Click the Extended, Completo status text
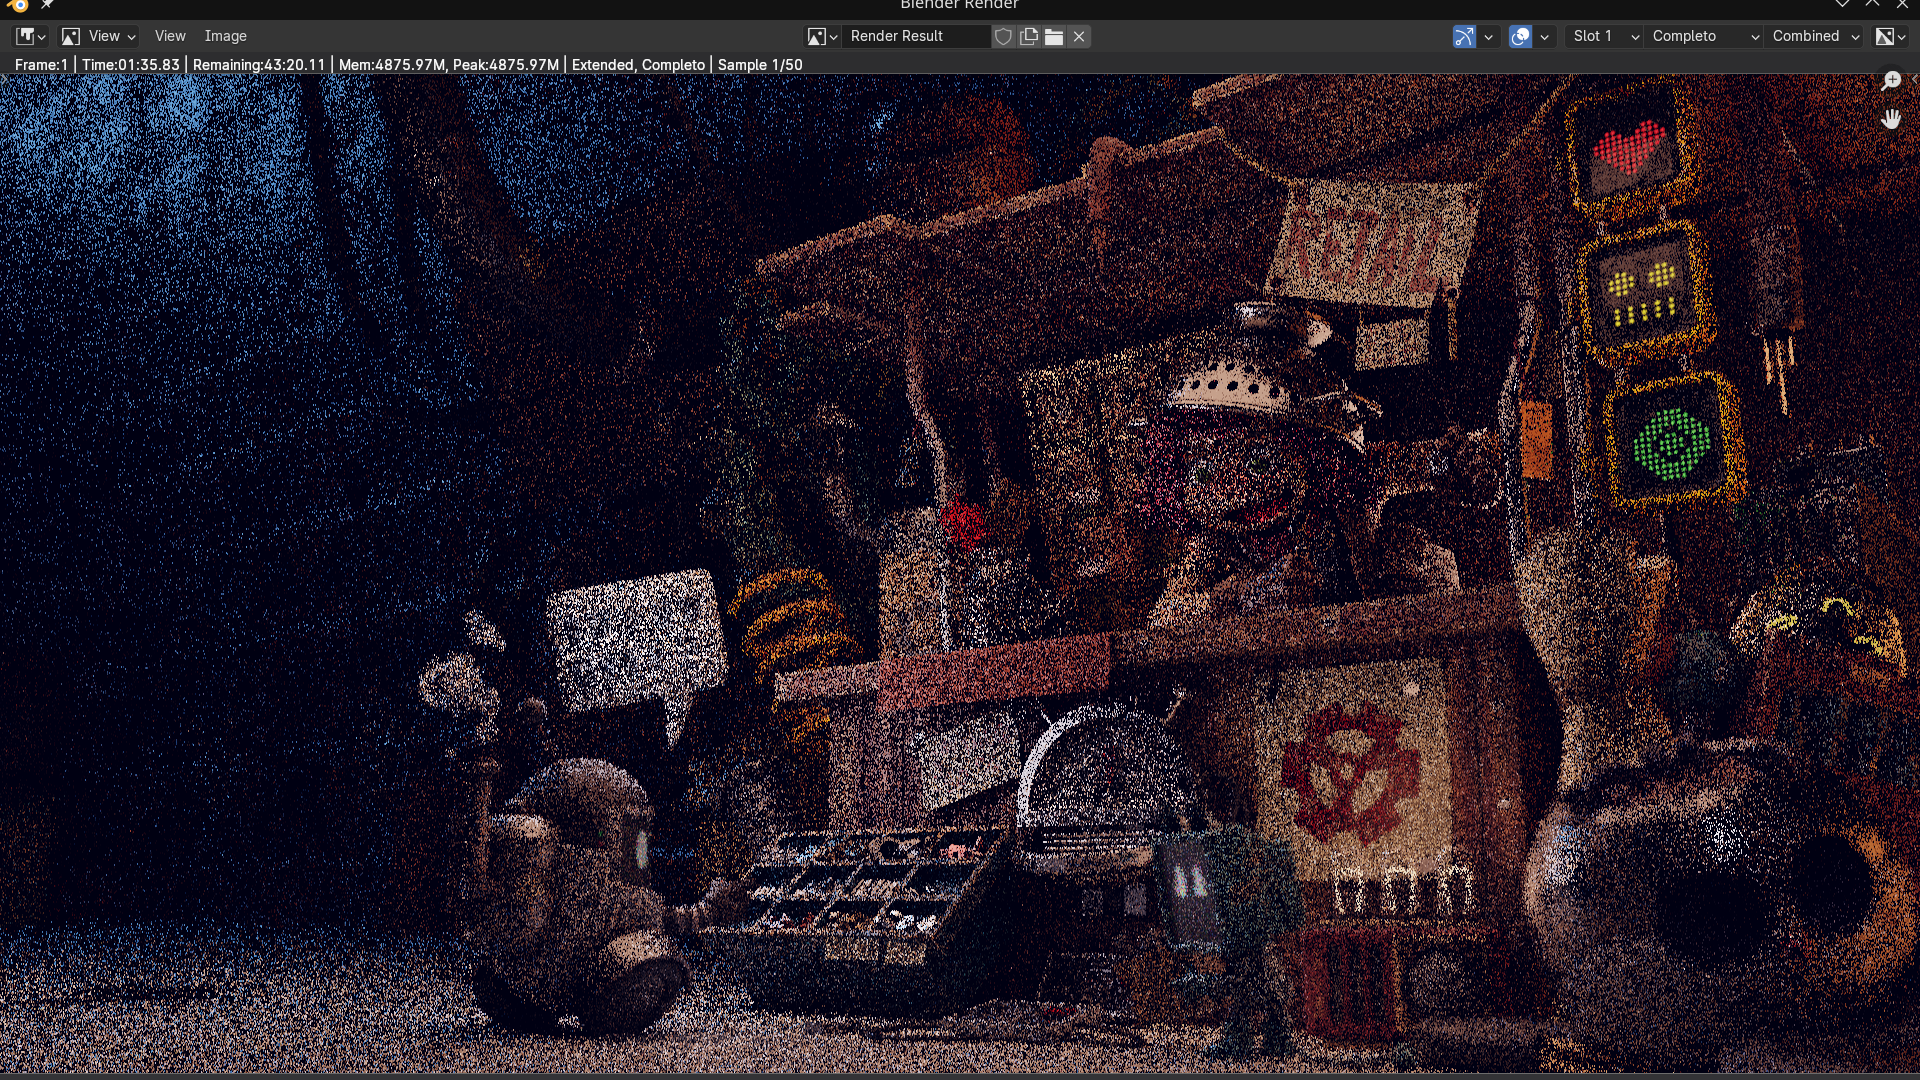Screen dimensions: 1920x1080 coord(638,65)
